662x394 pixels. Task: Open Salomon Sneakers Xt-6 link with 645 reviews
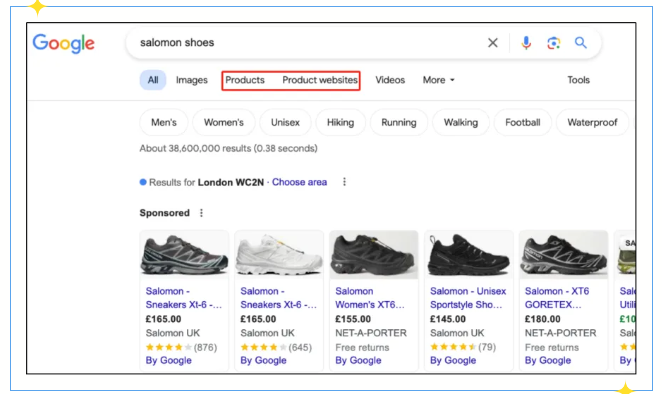click(x=278, y=298)
